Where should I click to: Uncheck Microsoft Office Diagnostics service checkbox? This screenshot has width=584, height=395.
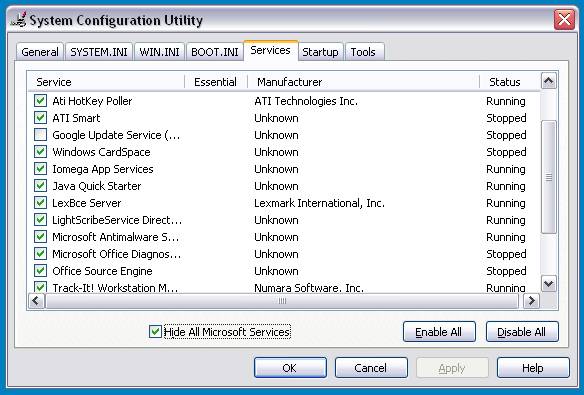click(x=40, y=254)
